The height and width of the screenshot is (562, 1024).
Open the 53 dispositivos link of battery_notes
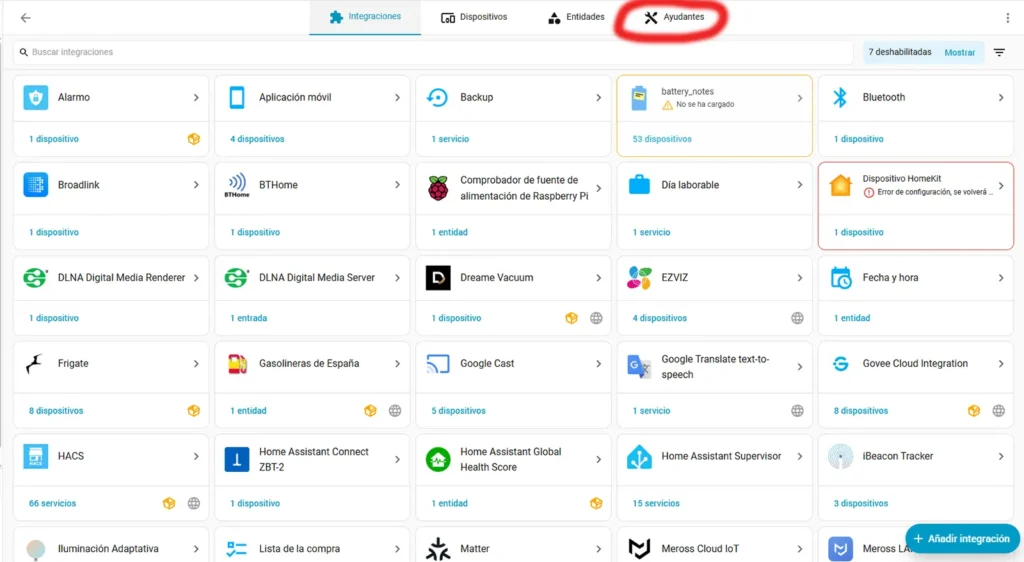662,139
